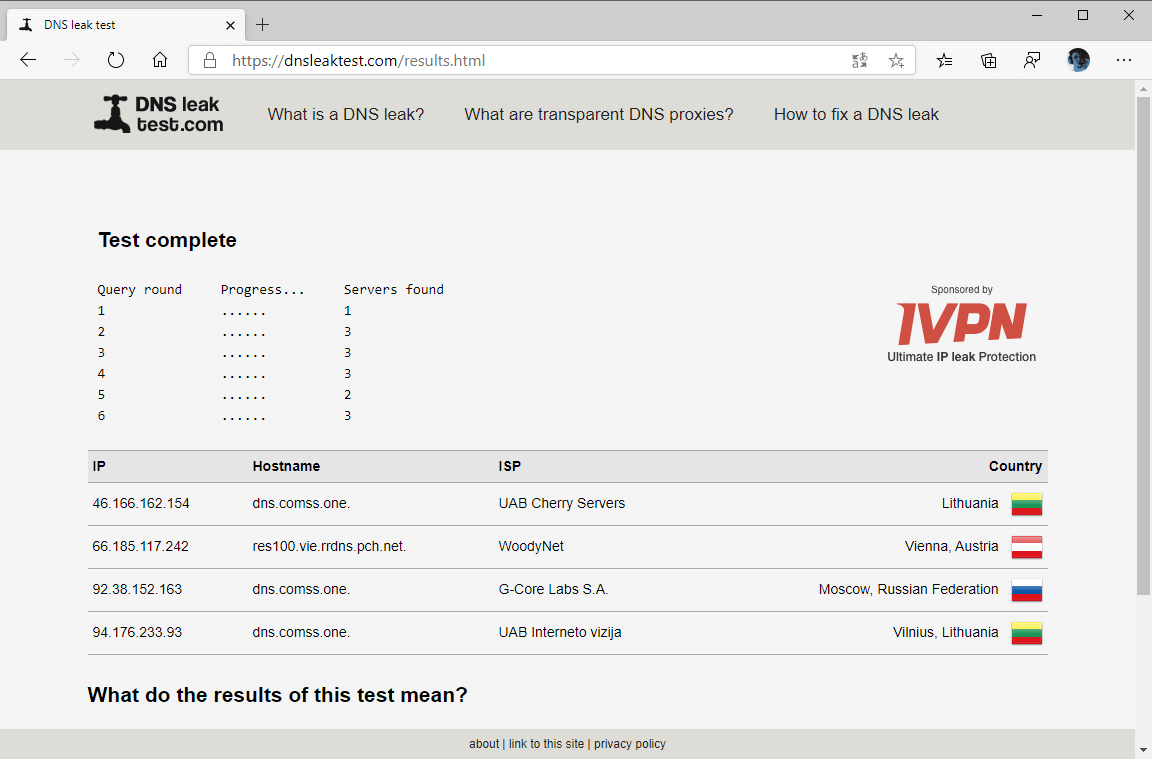
Task: Click the 'Hostname' column header
Action: 287,466
